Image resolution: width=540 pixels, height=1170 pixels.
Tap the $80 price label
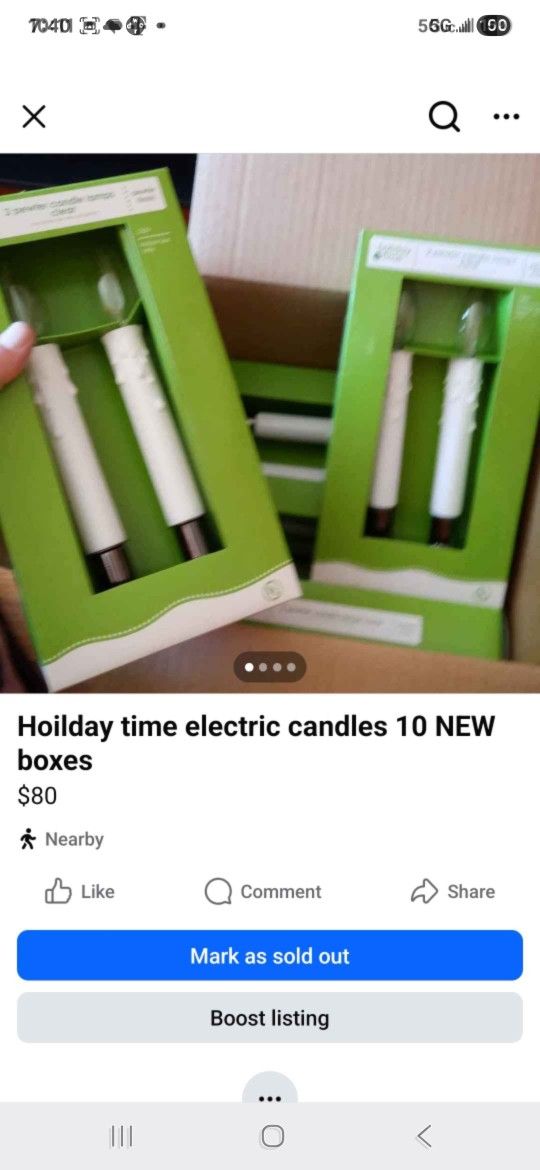click(37, 797)
